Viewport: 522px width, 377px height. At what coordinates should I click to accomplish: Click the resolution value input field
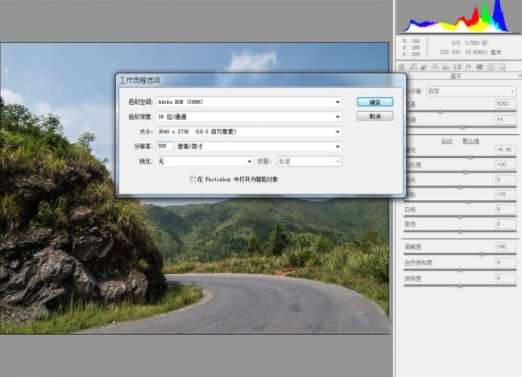coord(165,147)
